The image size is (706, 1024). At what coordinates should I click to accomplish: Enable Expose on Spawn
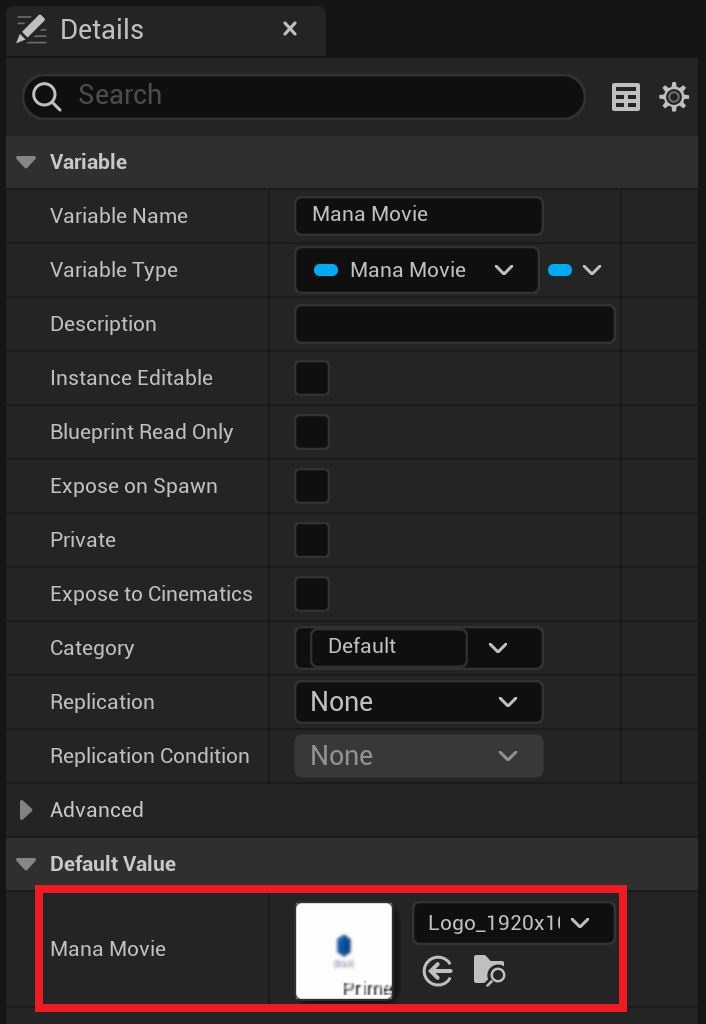pyautogui.click(x=310, y=486)
